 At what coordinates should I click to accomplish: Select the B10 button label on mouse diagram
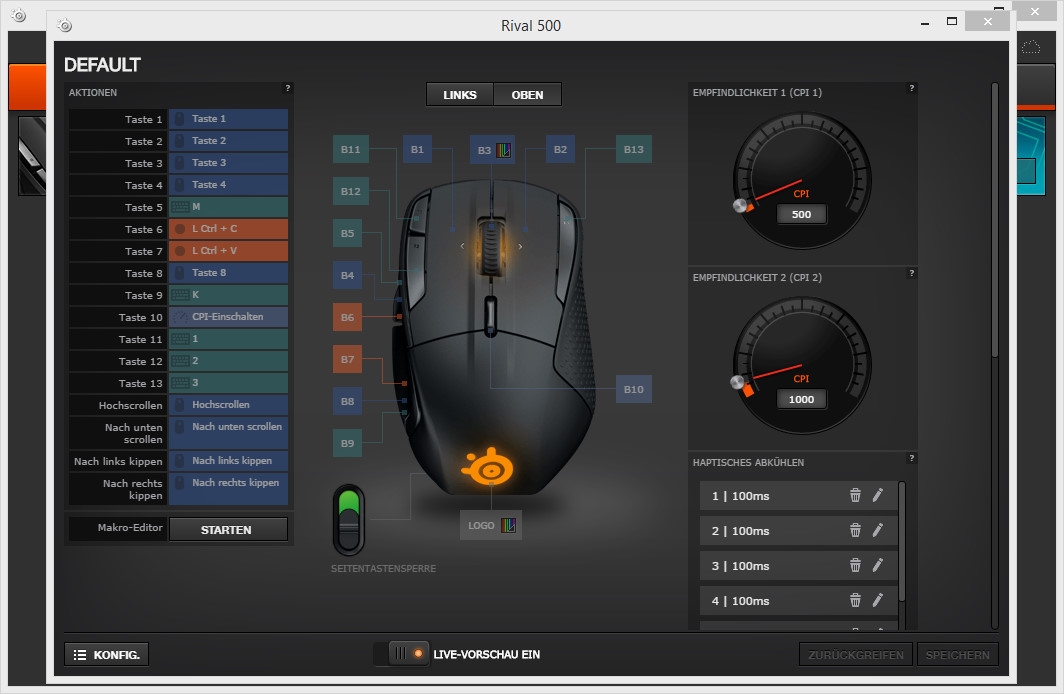tap(633, 389)
